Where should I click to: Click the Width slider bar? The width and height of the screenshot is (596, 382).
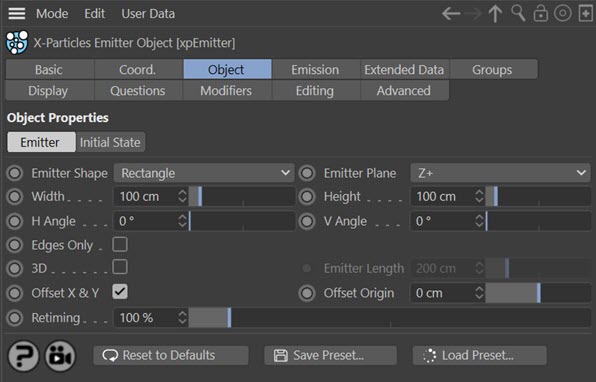(x=242, y=197)
